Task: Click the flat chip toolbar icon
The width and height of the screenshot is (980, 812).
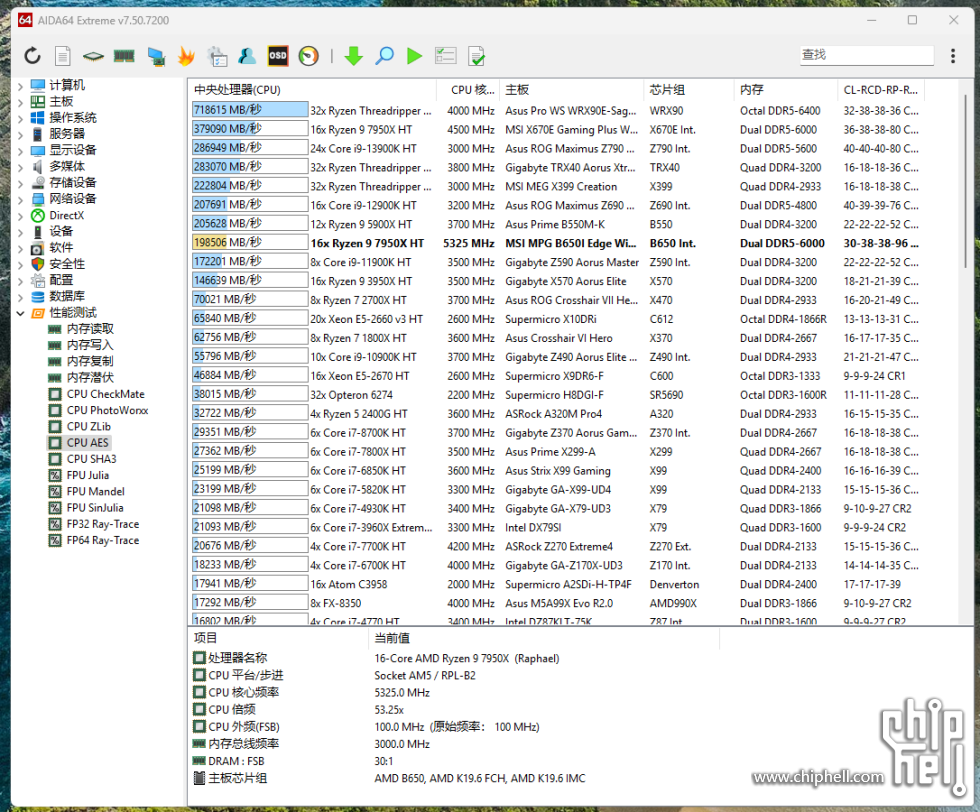Action: 93,56
